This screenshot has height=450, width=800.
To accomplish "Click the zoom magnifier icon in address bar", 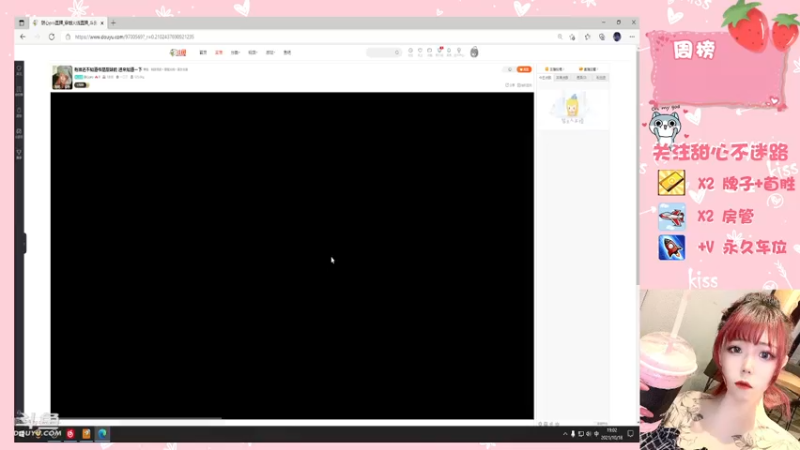I will [x=560, y=37].
